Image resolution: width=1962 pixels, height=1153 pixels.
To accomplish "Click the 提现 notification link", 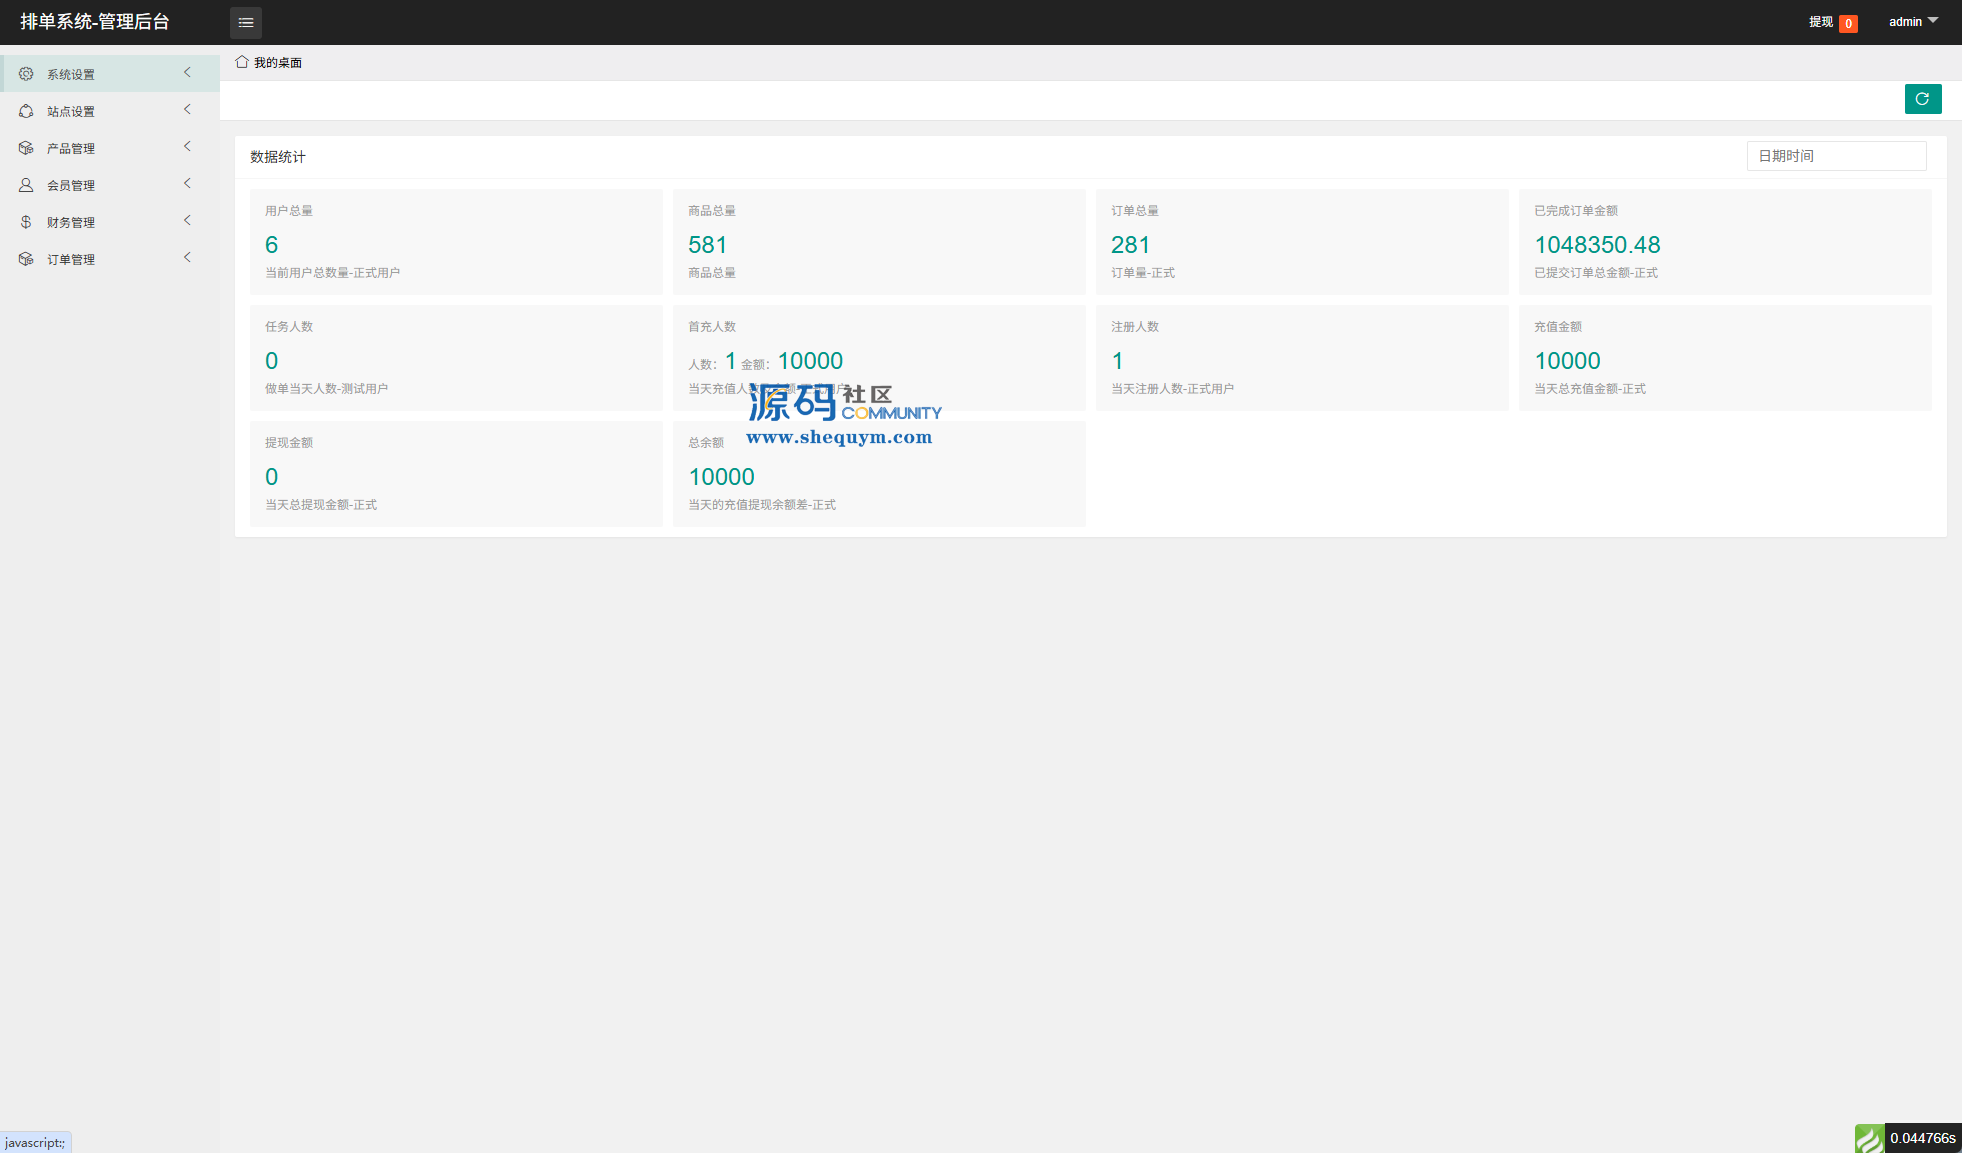I will (x=1821, y=22).
